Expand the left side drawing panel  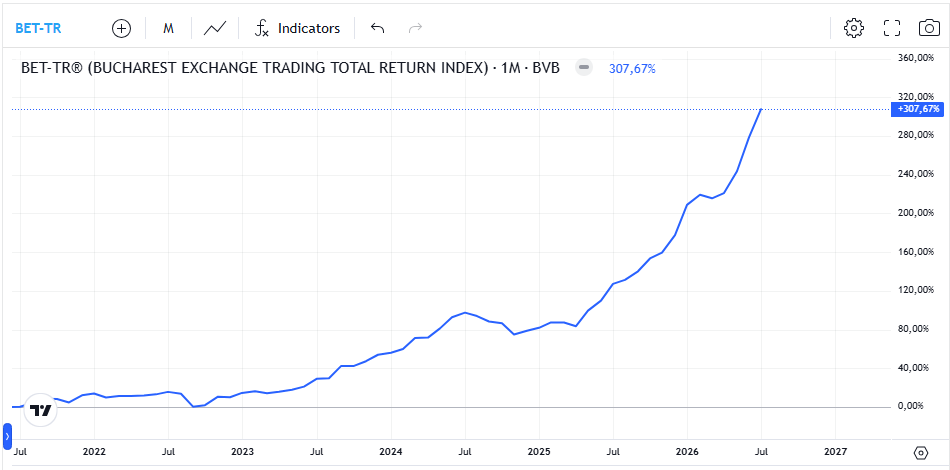7,436
